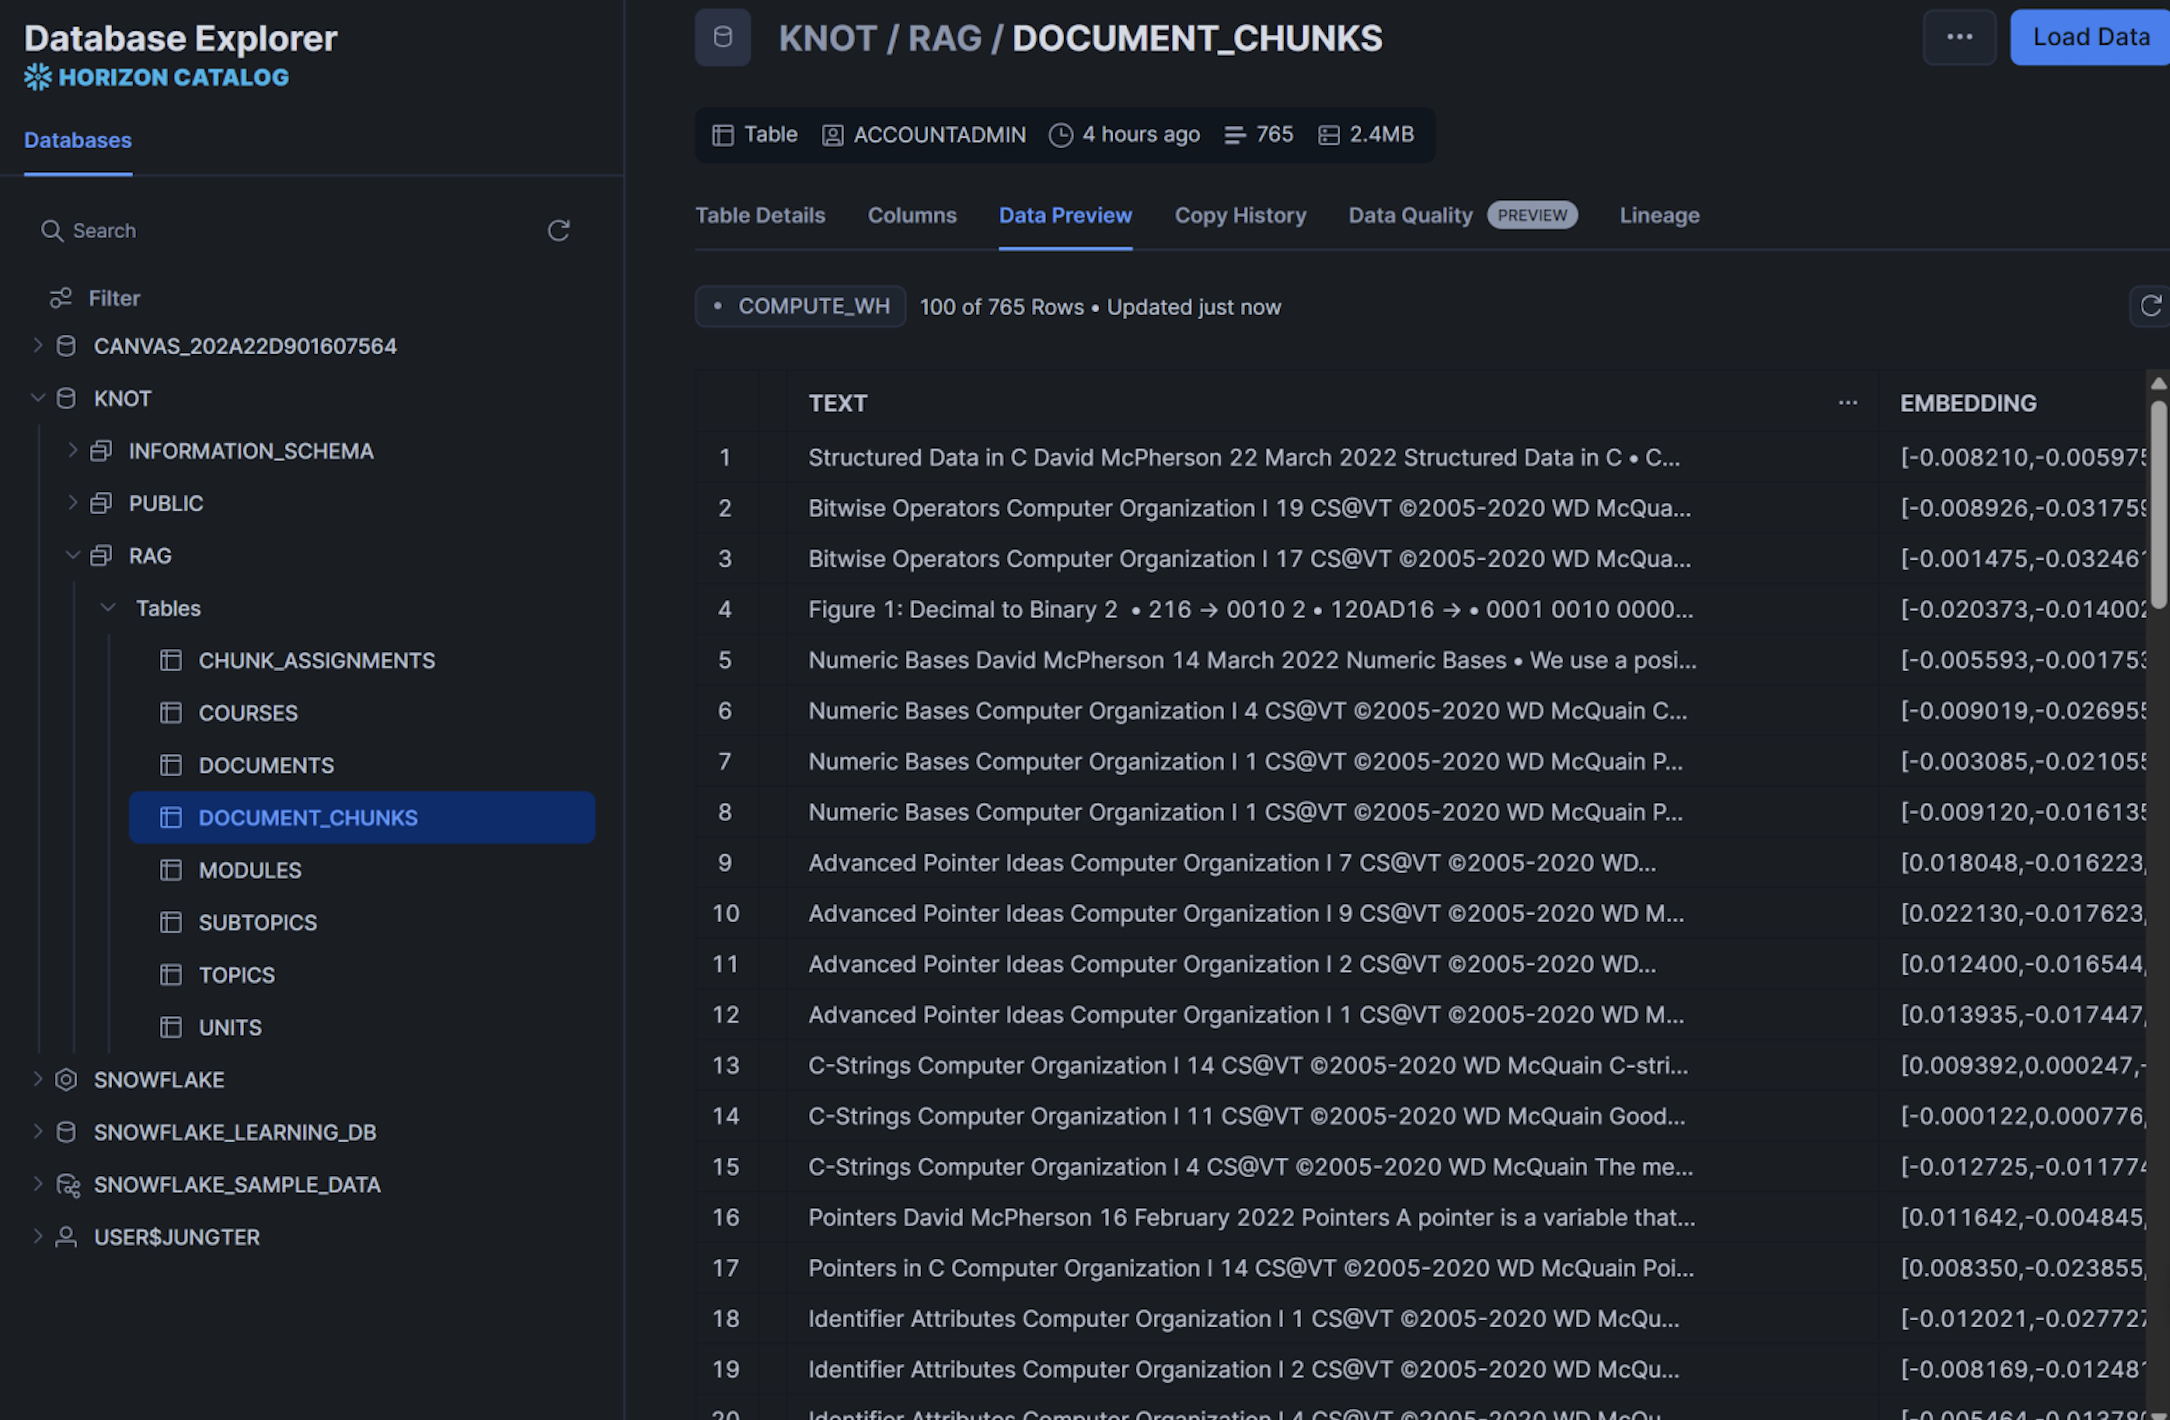Switch to the Columns tab
The image size is (2170, 1420).
[x=911, y=215]
